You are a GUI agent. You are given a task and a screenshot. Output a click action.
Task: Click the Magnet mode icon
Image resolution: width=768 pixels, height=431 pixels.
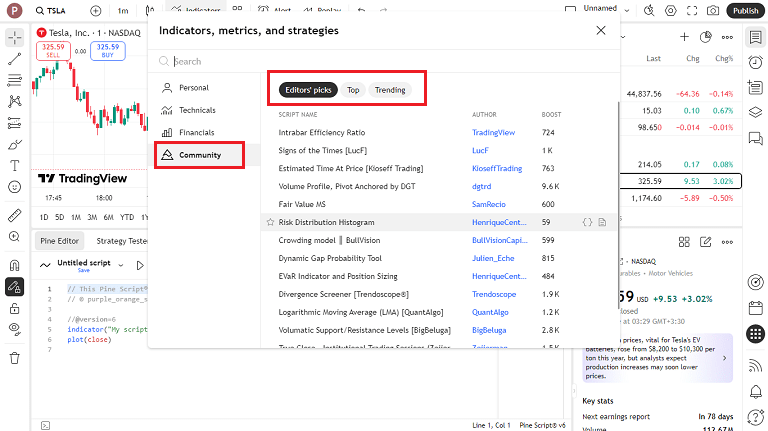pos(14,265)
